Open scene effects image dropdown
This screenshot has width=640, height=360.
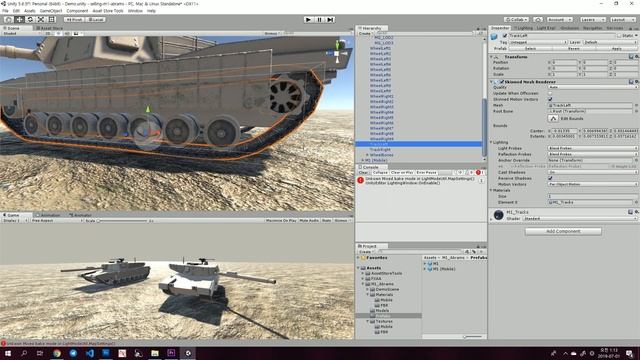tap(77, 33)
